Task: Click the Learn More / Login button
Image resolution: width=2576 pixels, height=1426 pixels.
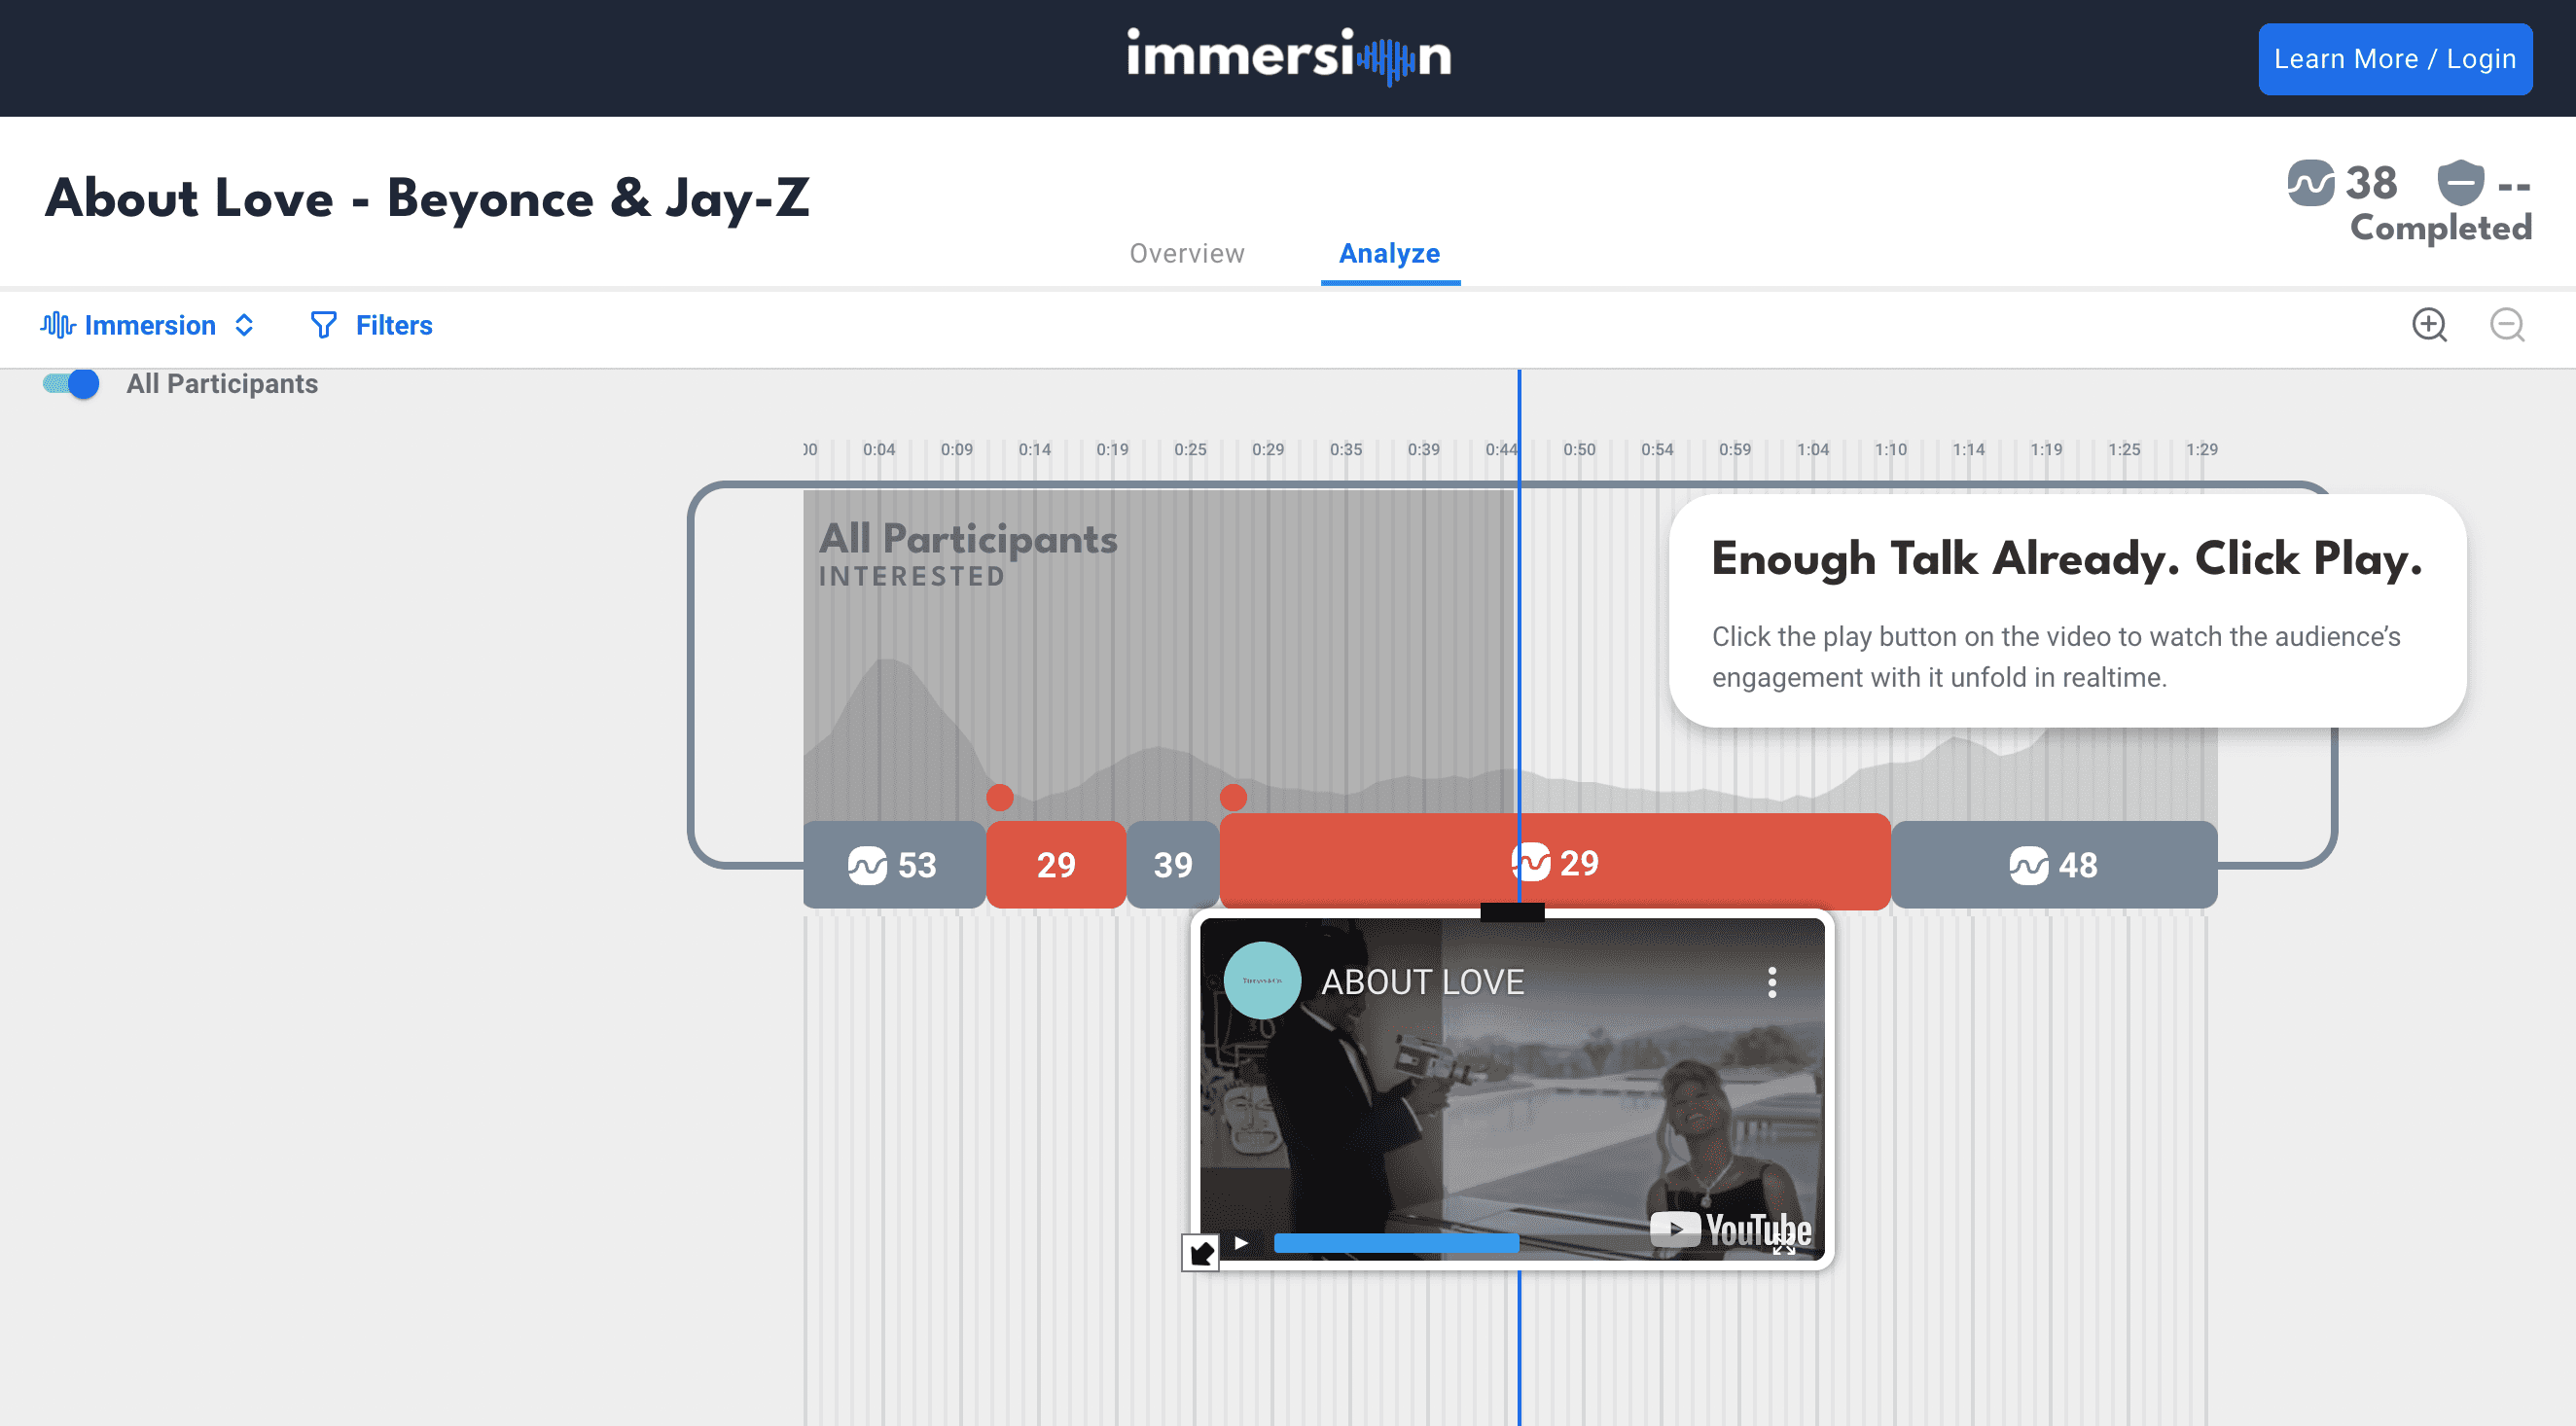Action: pos(2394,58)
